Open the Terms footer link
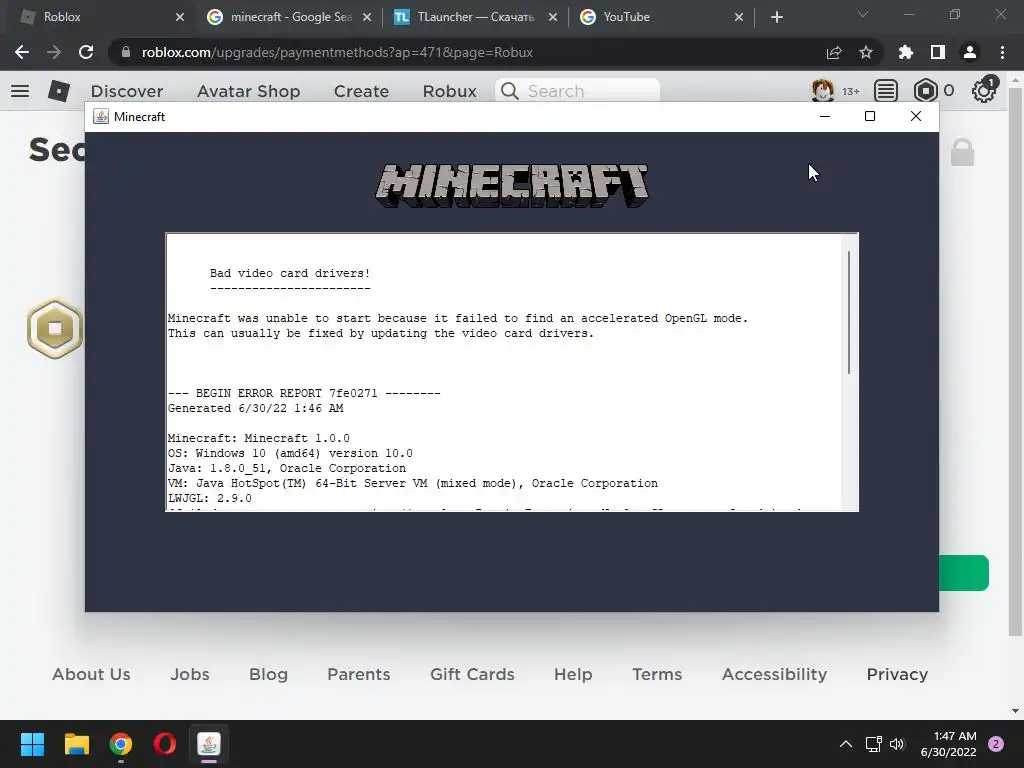 click(x=657, y=674)
